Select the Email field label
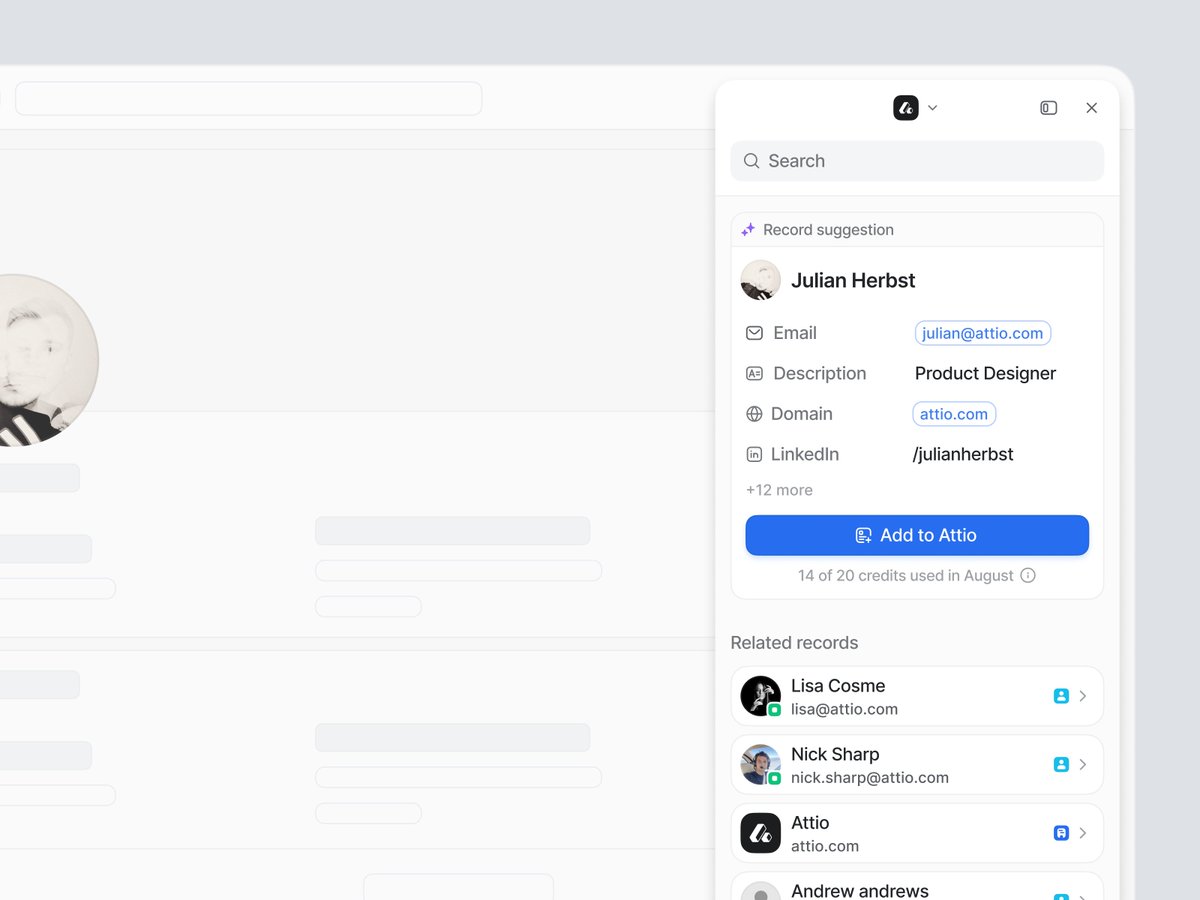The width and height of the screenshot is (1200, 900). pos(795,333)
